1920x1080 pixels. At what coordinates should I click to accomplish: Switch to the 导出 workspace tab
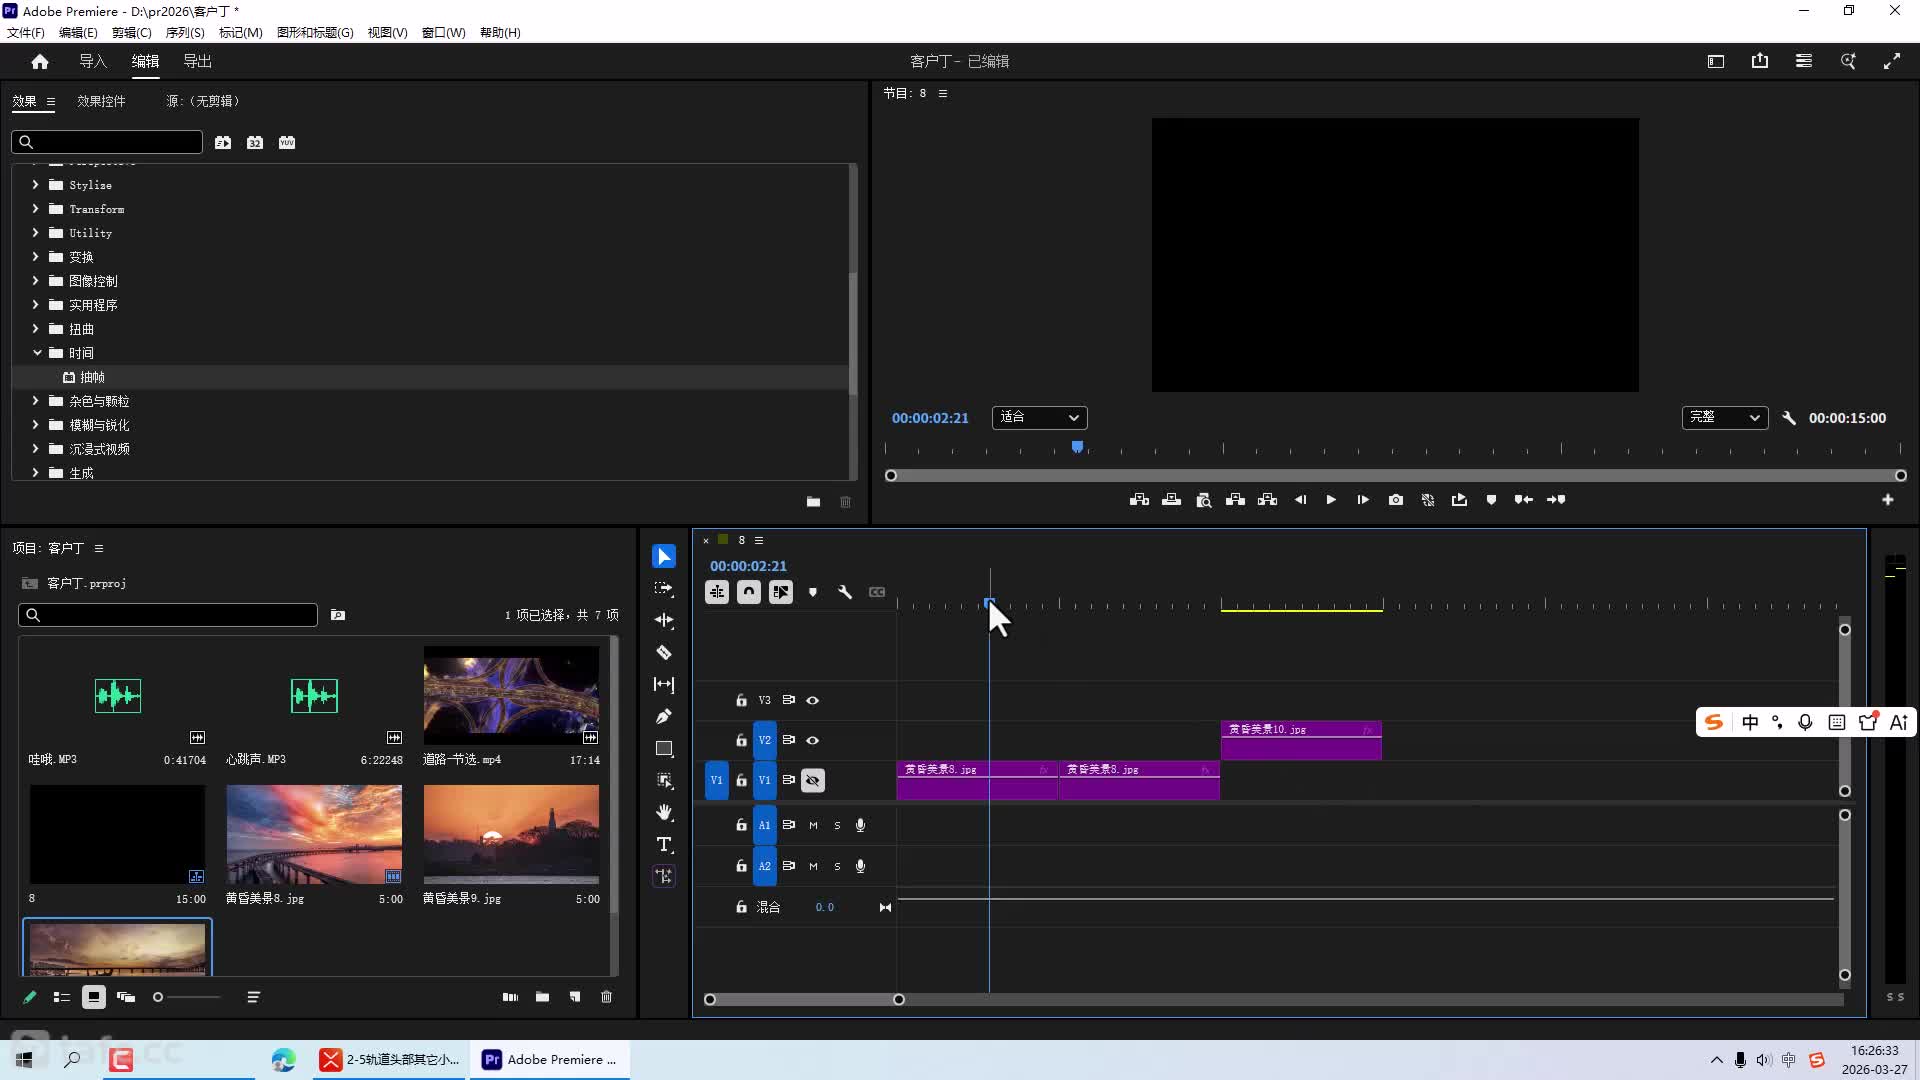pos(197,61)
